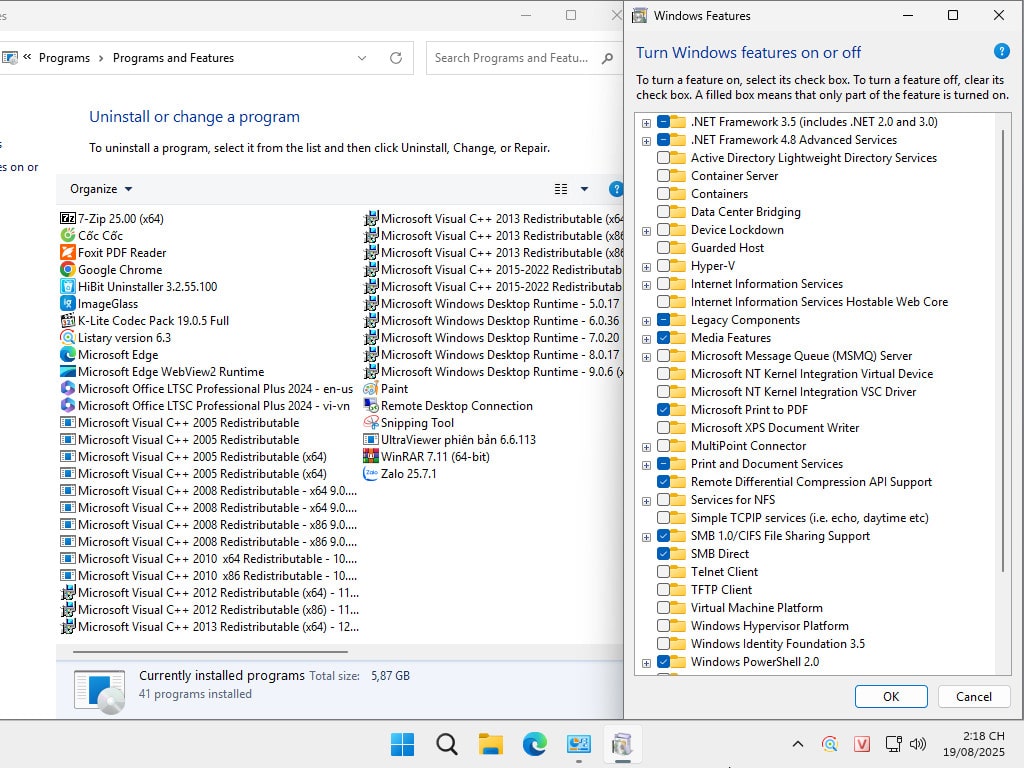Click the Google Chrome icon in program list

coord(67,269)
